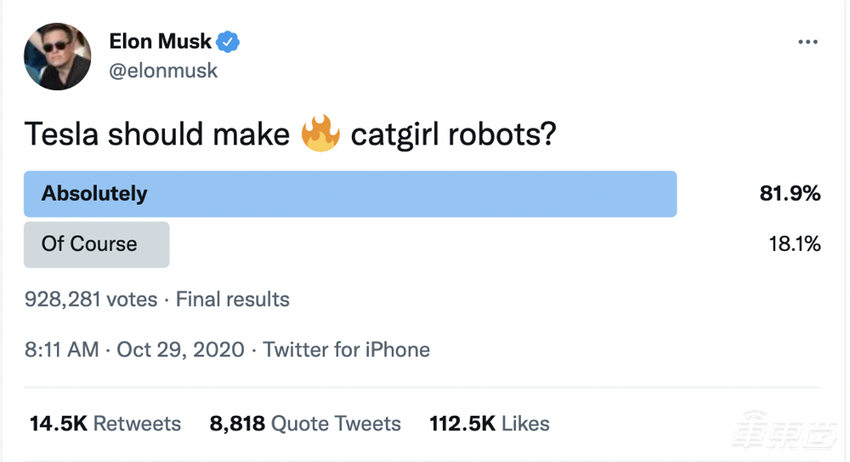The width and height of the screenshot is (850, 462).
Task: Click the Elon Musk display name
Action: tap(160, 42)
